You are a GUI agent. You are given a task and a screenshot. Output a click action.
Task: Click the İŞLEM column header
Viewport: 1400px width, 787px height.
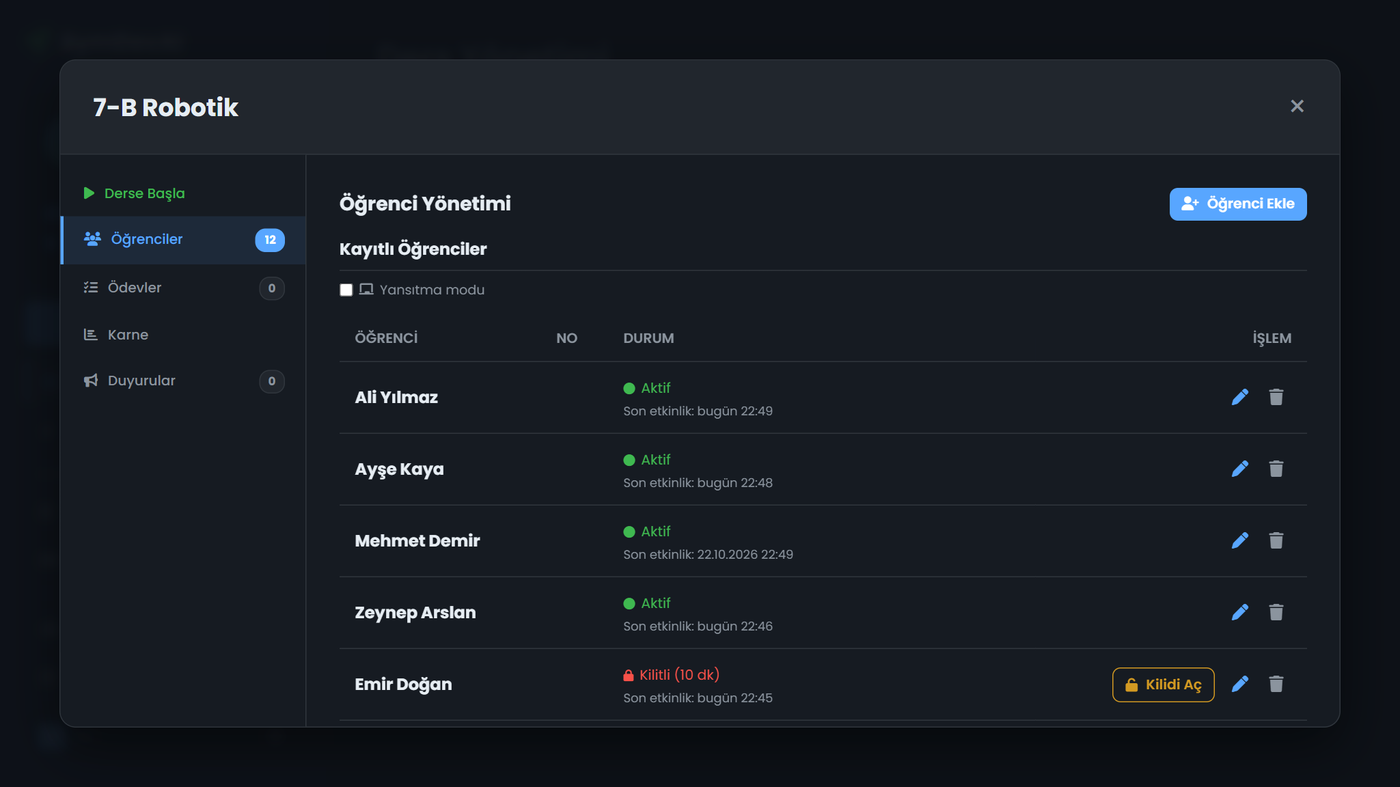pyautogui.click(x=1272, y=338)
